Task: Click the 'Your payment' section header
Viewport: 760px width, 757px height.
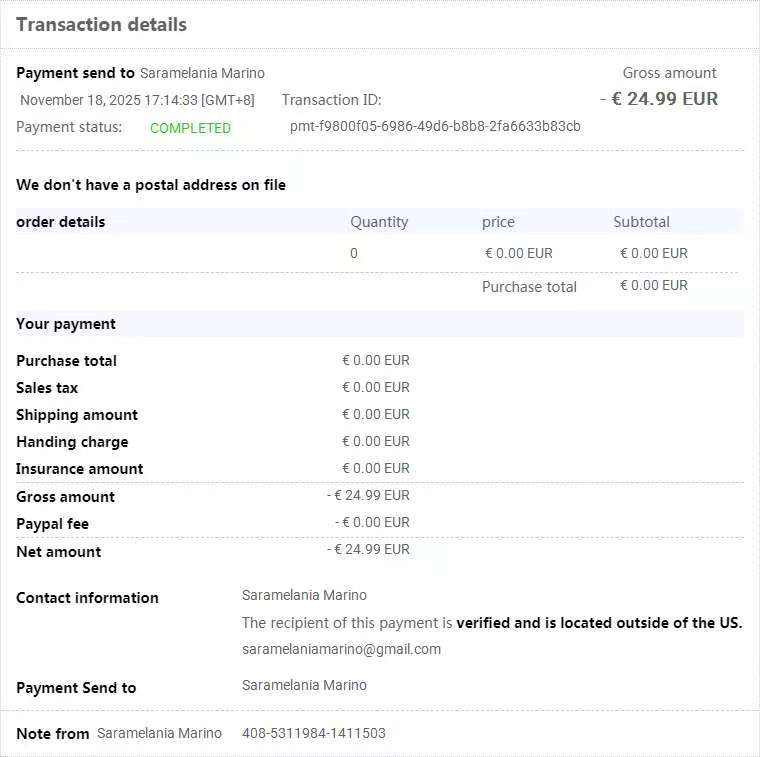Action: tap(66, 324)
